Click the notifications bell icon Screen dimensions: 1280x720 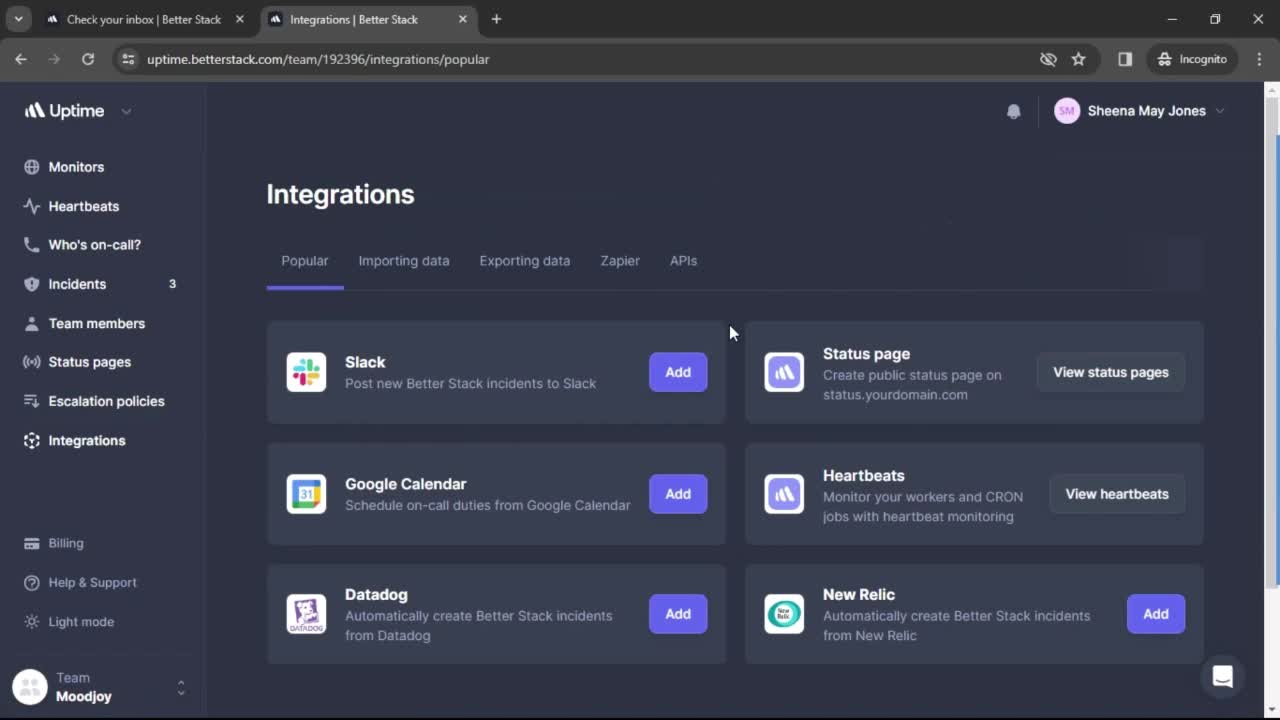click(x=1014, y=111)
